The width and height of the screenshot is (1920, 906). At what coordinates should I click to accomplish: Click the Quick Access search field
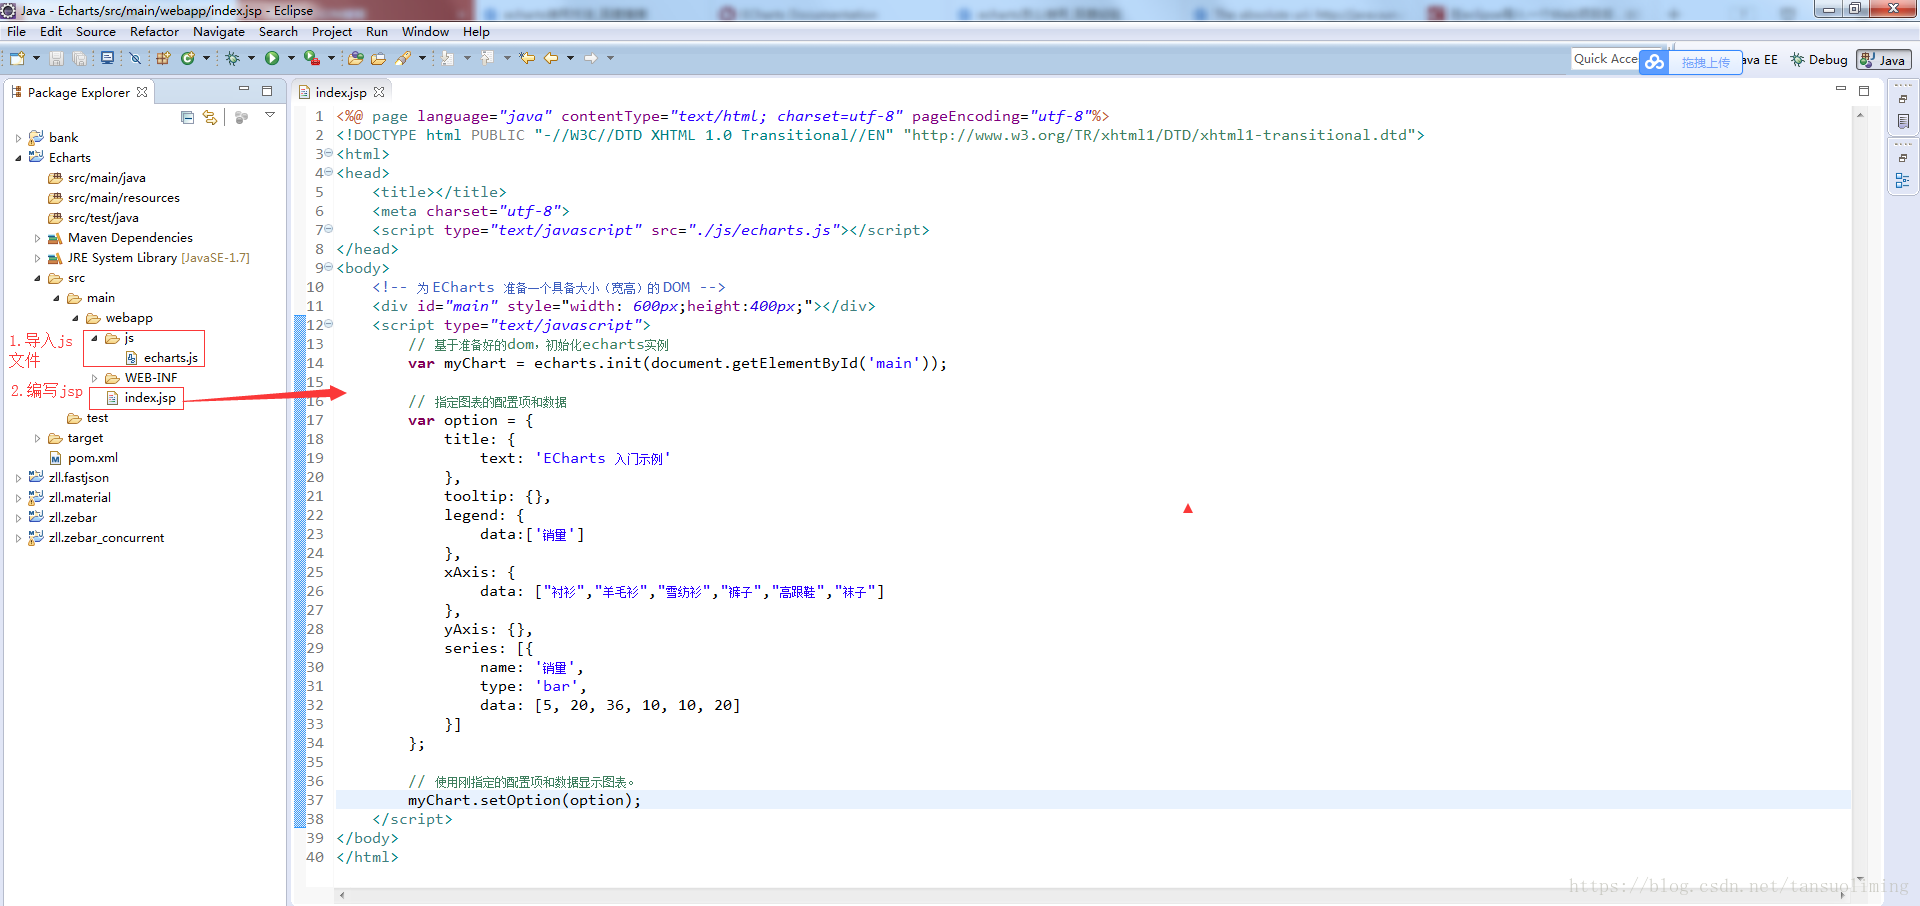(x=1606, y=59)
